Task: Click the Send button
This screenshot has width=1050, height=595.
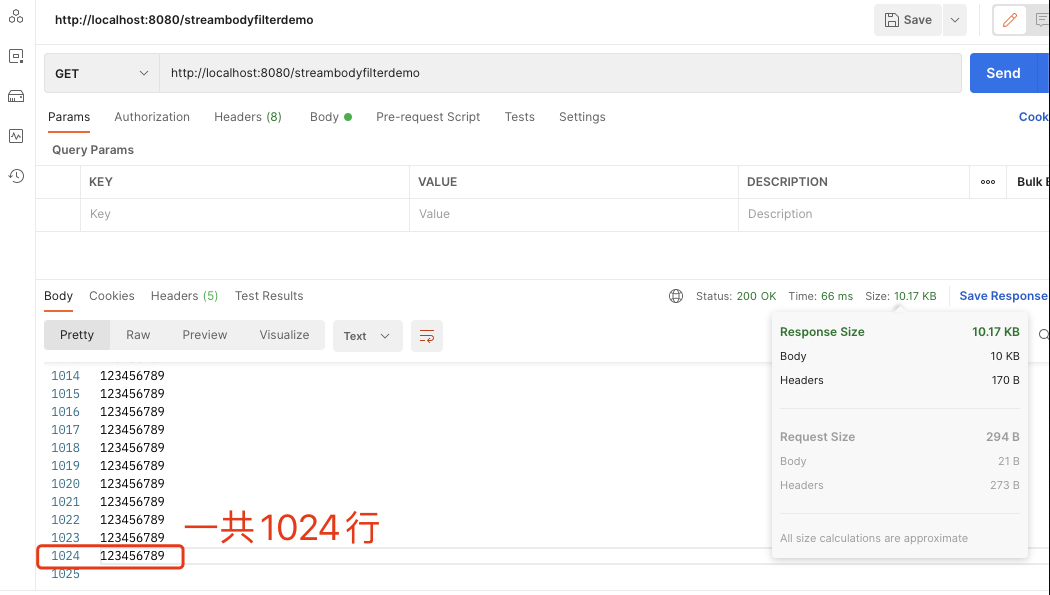Action: 1003,73
